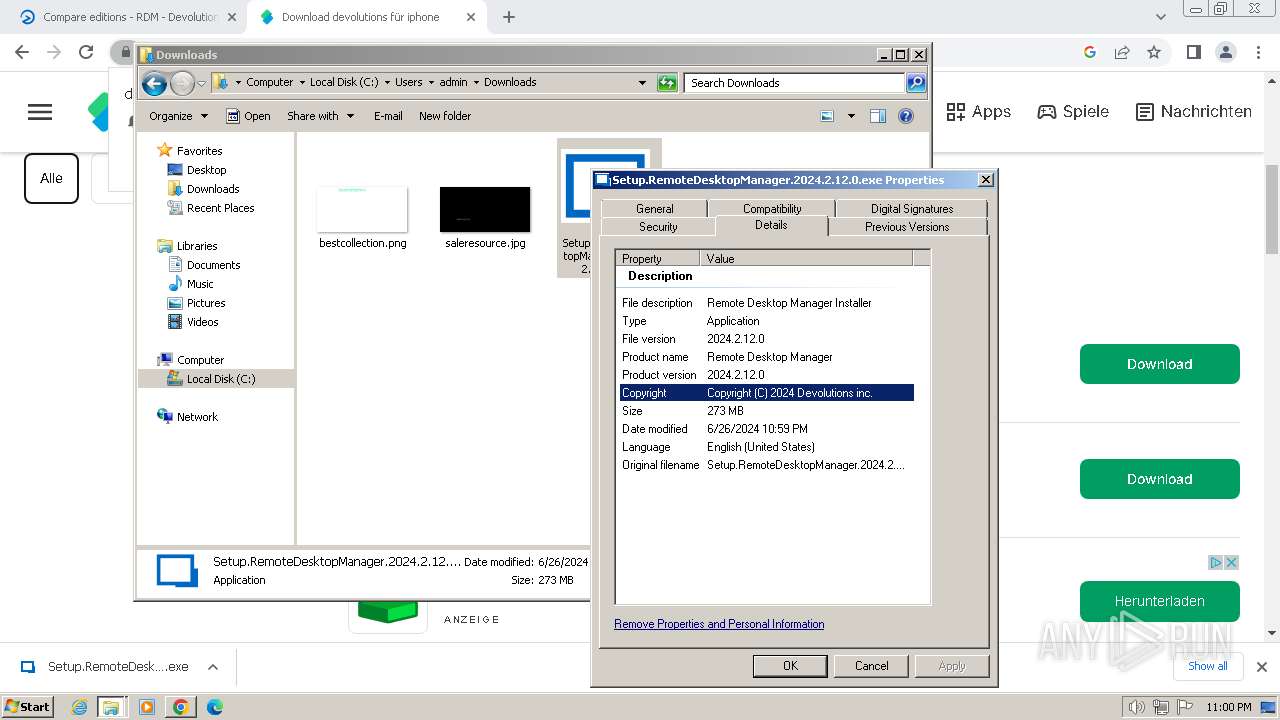Expand address bar history dropdown
1280x720 pixels.
pos(642,83)
